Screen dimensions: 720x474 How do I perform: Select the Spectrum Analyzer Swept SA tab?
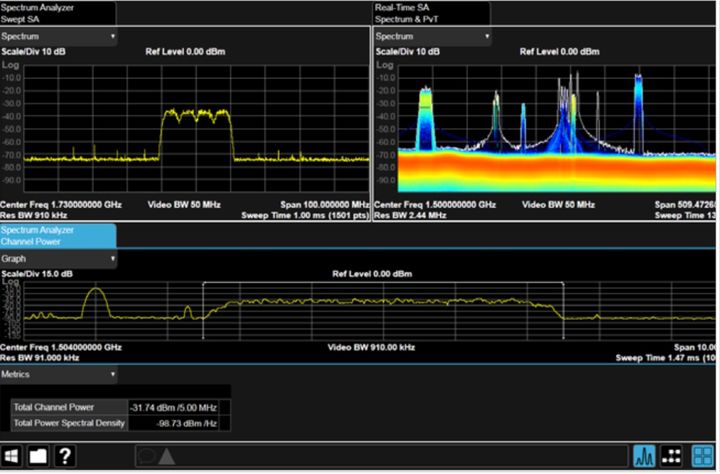click(58, 13)
